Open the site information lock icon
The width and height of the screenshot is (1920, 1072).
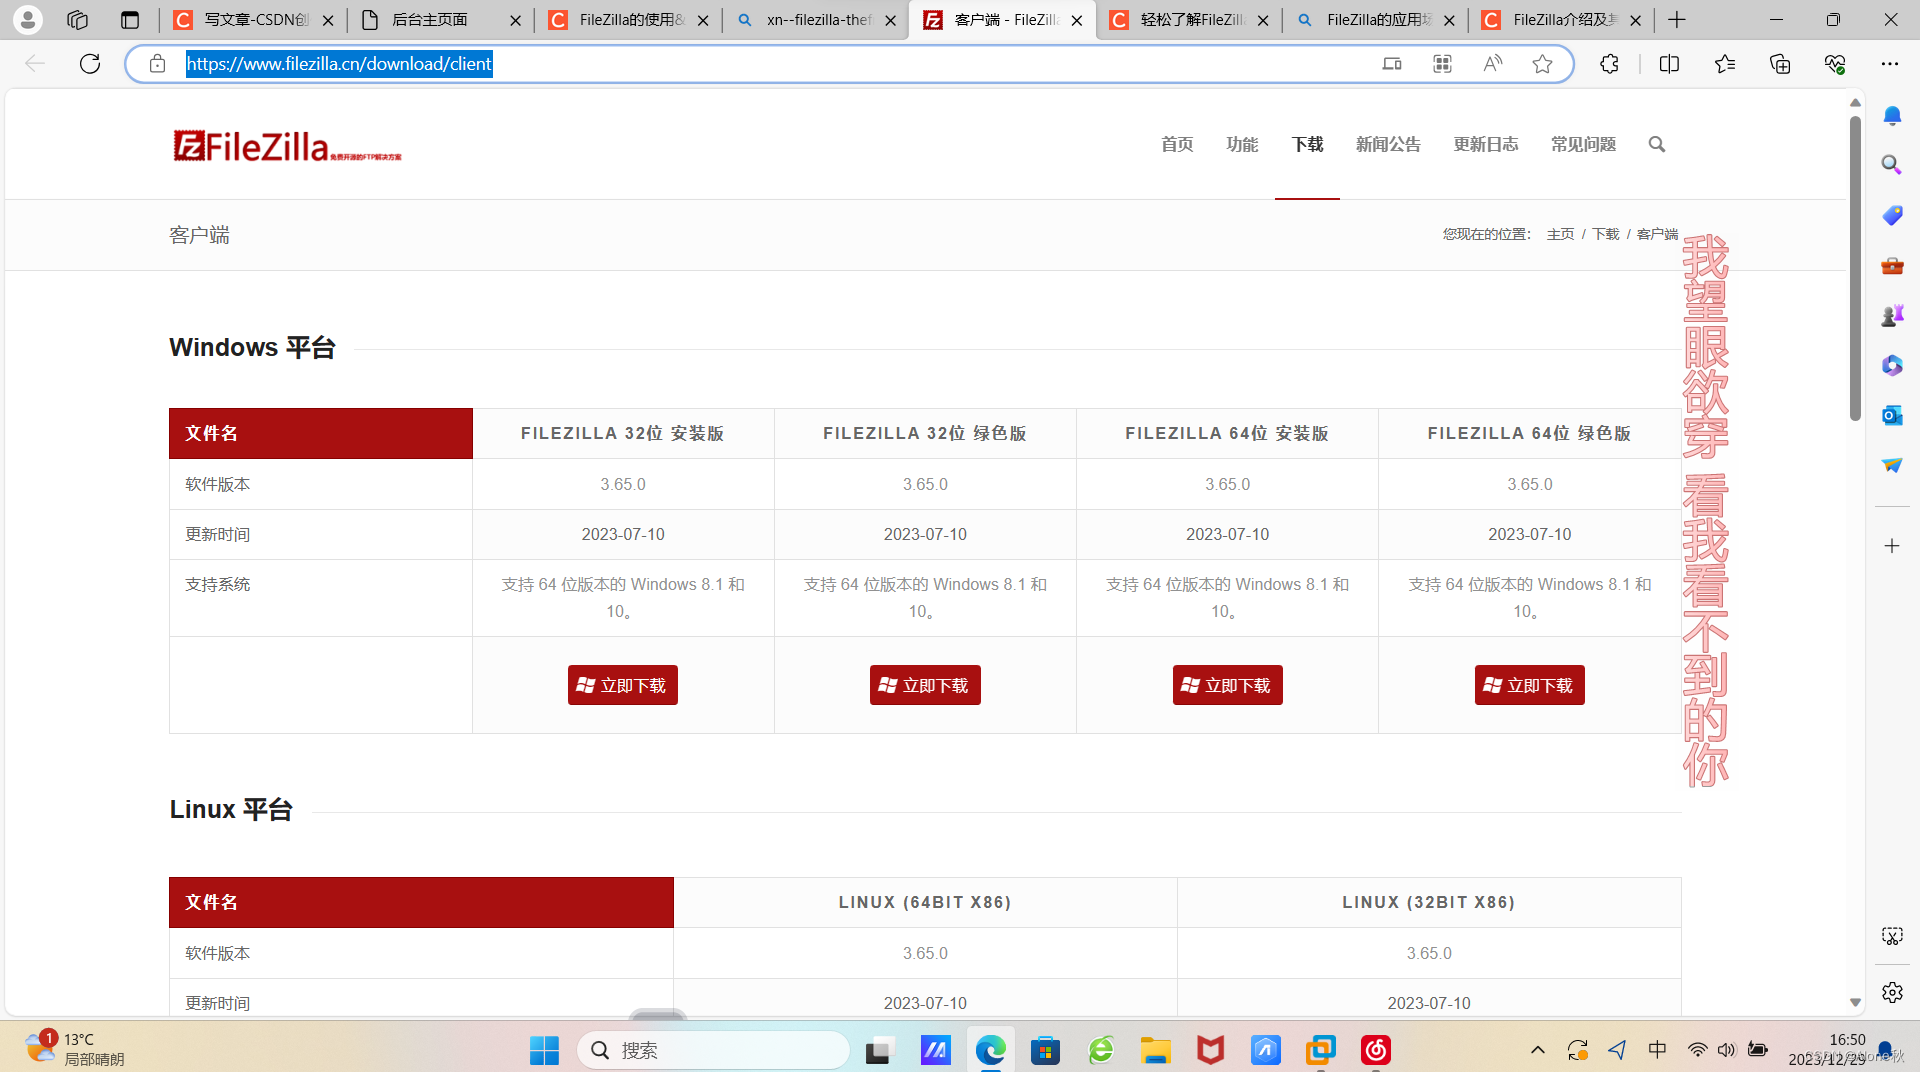[x=157, y=64]
